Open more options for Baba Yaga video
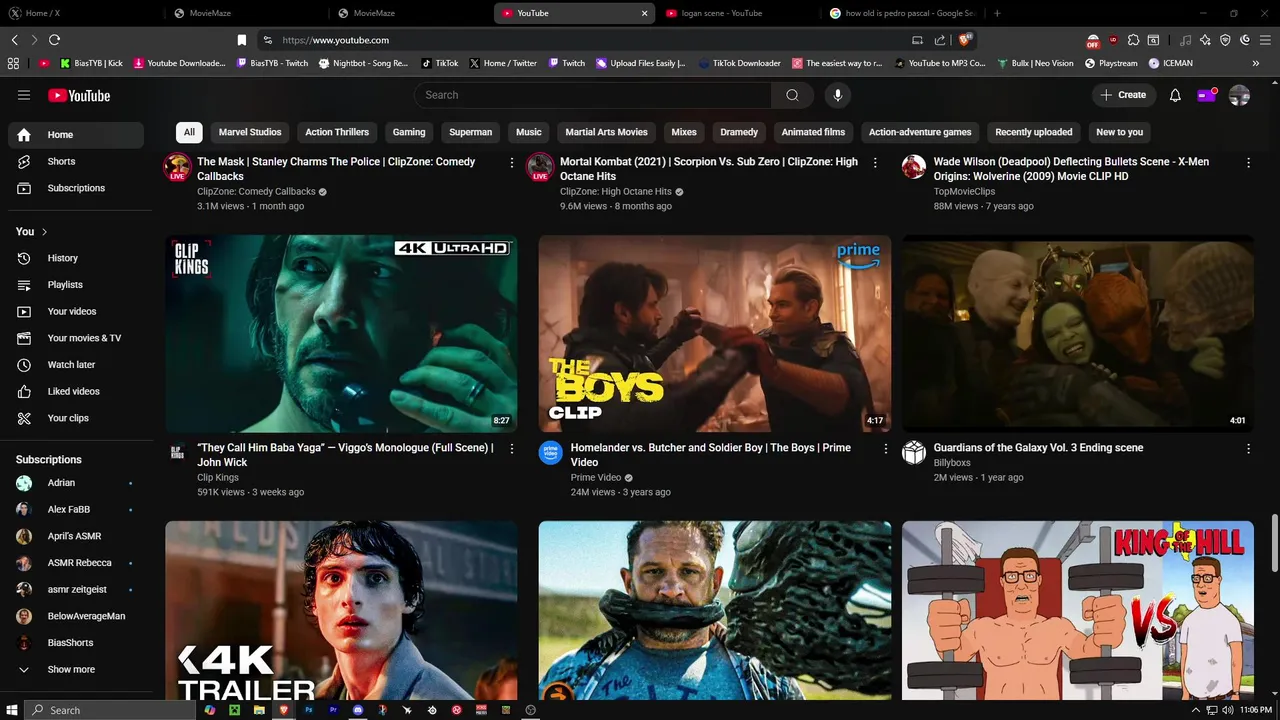Screen dimensions: 1280x720 [512, 449]
